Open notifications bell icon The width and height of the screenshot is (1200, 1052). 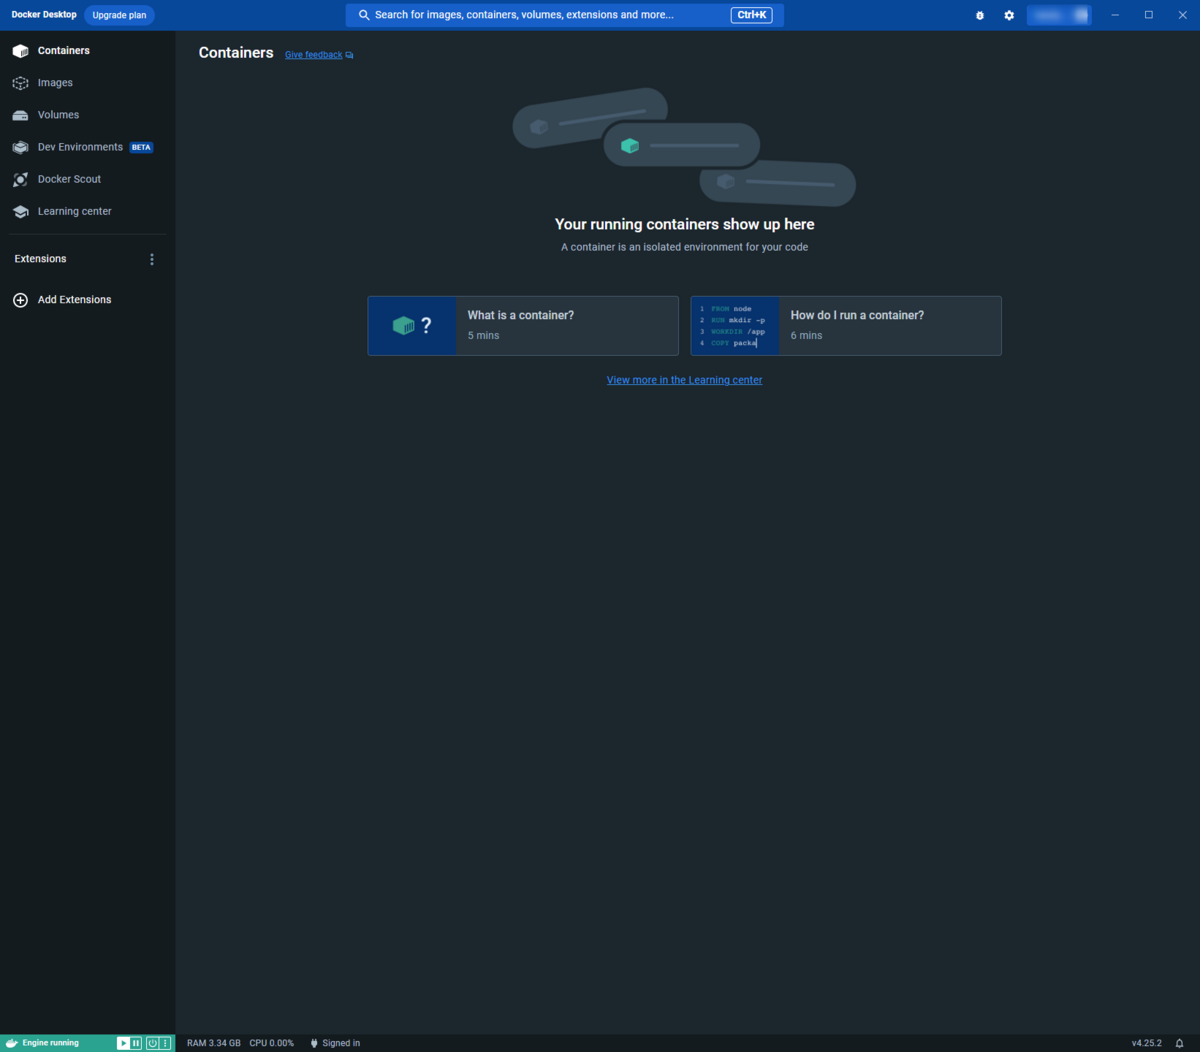tap(1180, 1043)
